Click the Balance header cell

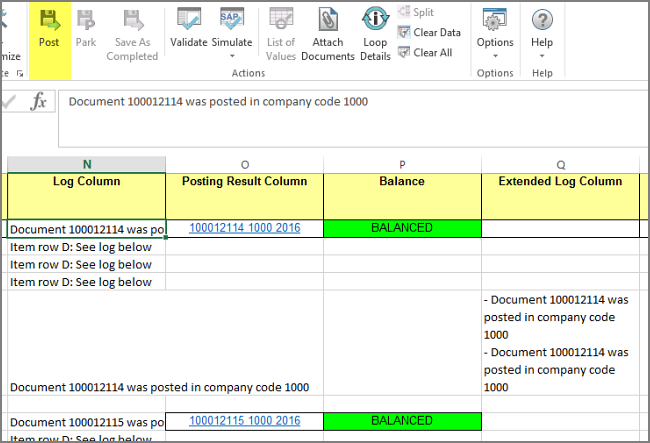pyautogui.click(x=402, y=196)
